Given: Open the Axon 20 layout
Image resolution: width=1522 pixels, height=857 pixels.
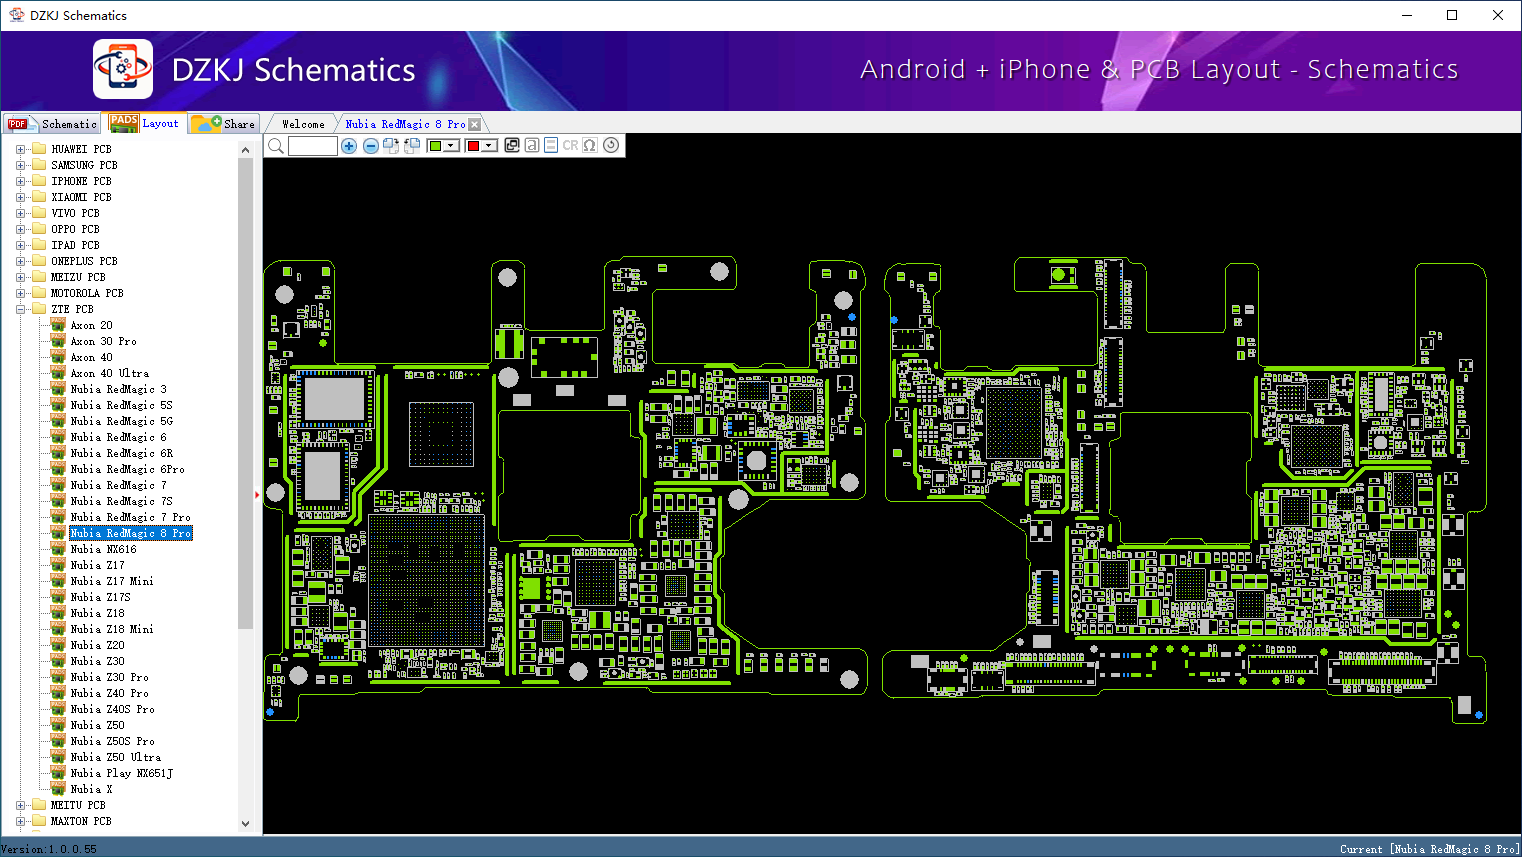Looking at the screenshot, I should (91, 325).
